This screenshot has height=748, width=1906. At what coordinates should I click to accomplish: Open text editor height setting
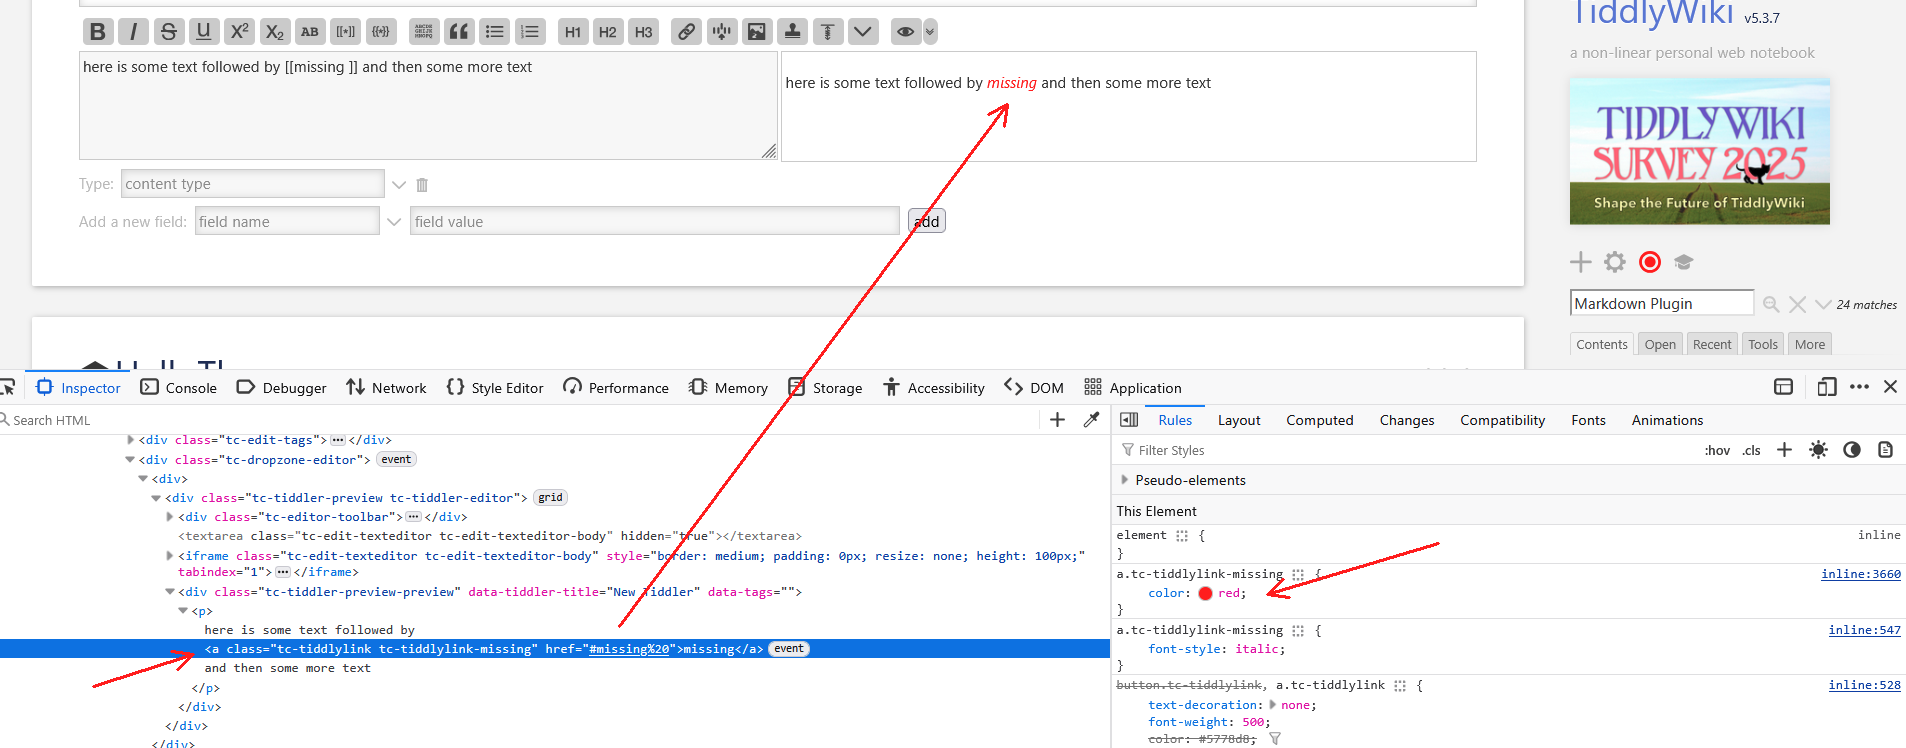pyautogui.click(x=828, y=32)
